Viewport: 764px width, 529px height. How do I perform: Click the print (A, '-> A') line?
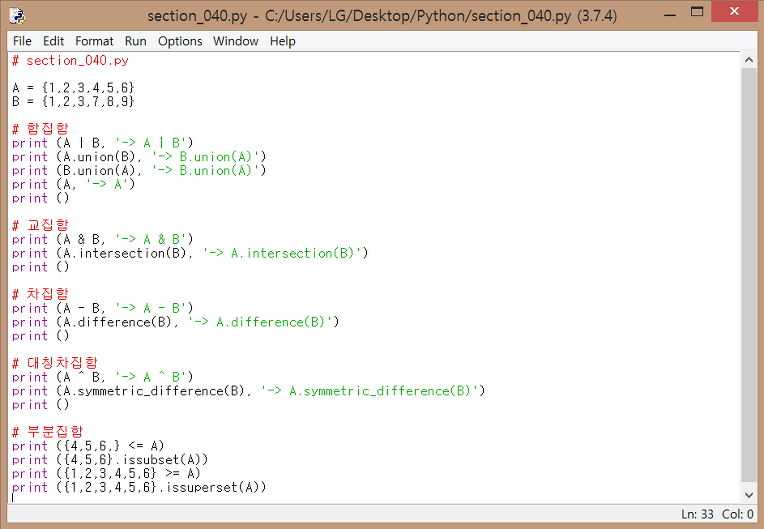pyautogui.click(x=74, y=184)
